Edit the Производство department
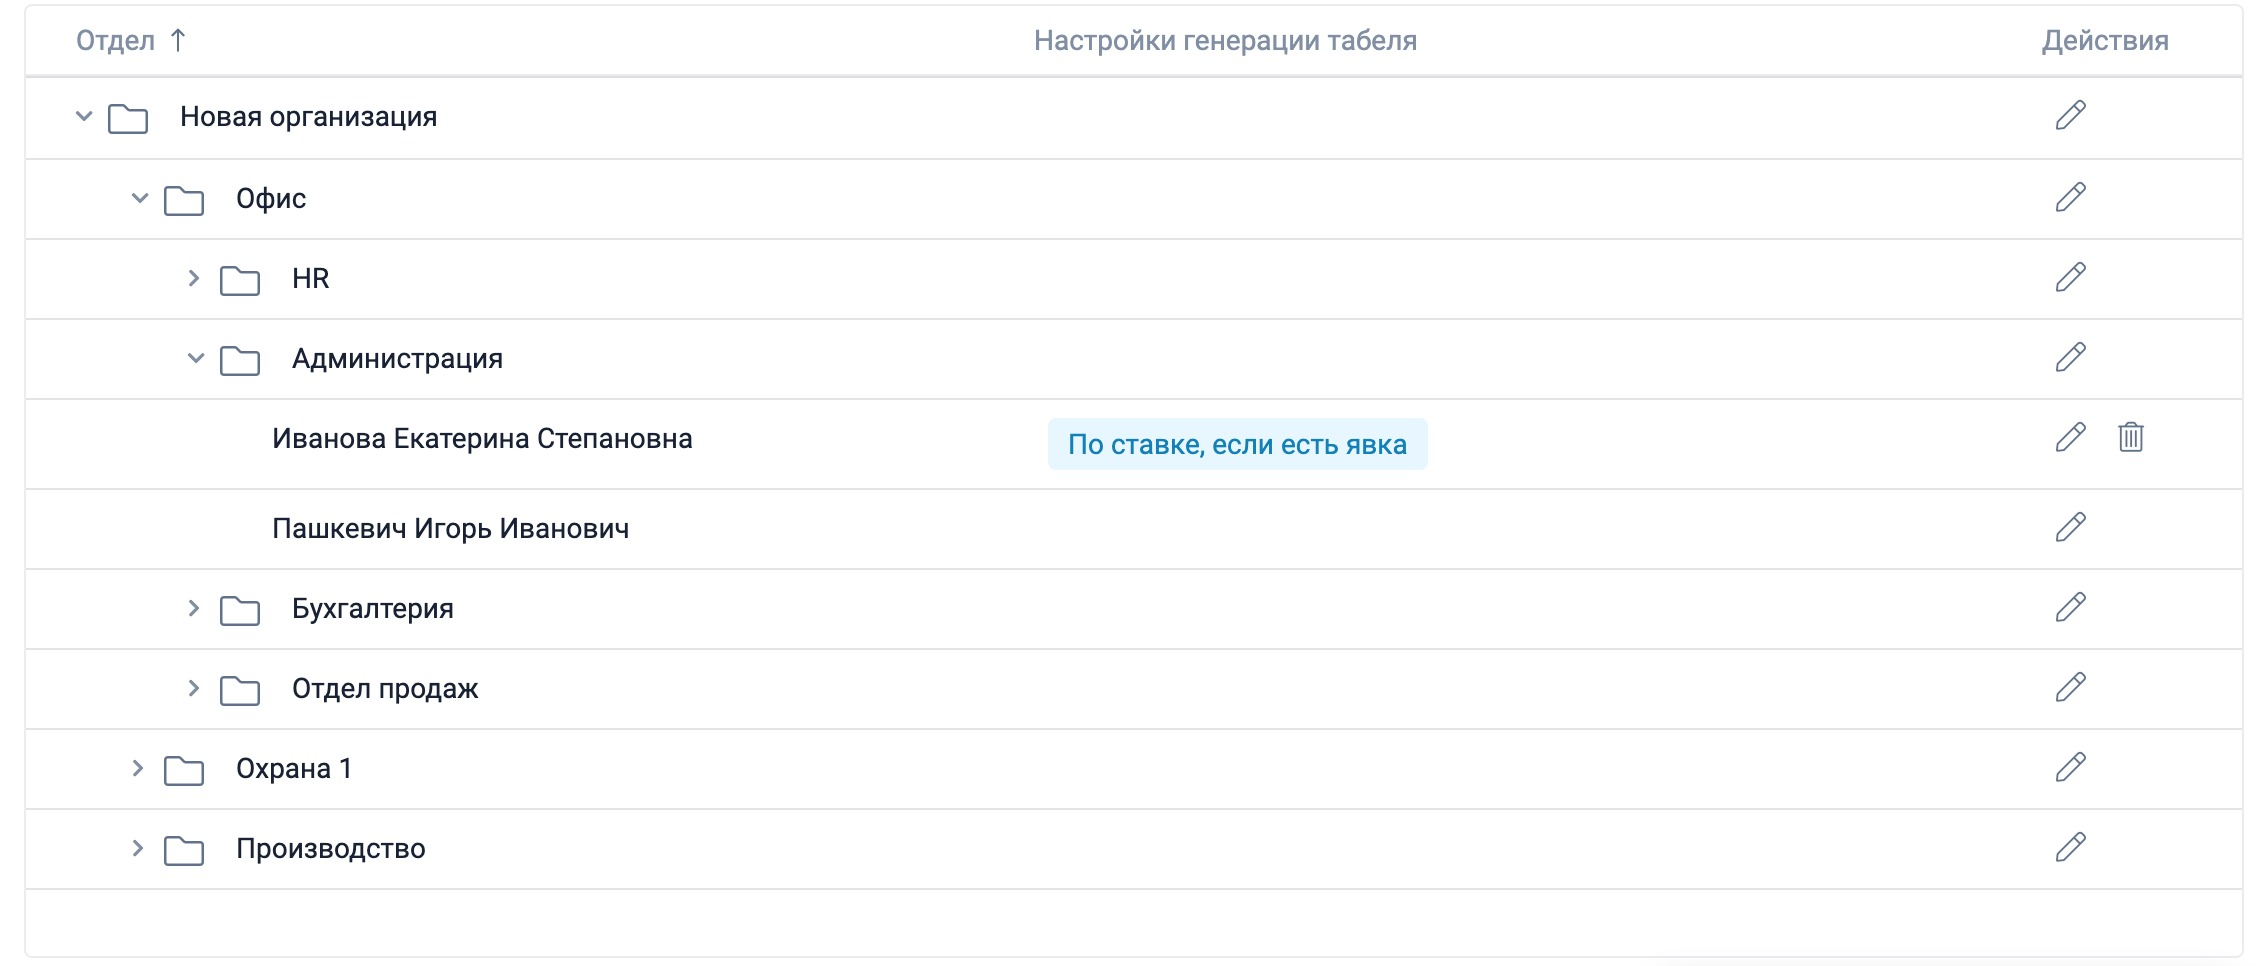The image size is (2258, 966). (x=2070, y=847)
